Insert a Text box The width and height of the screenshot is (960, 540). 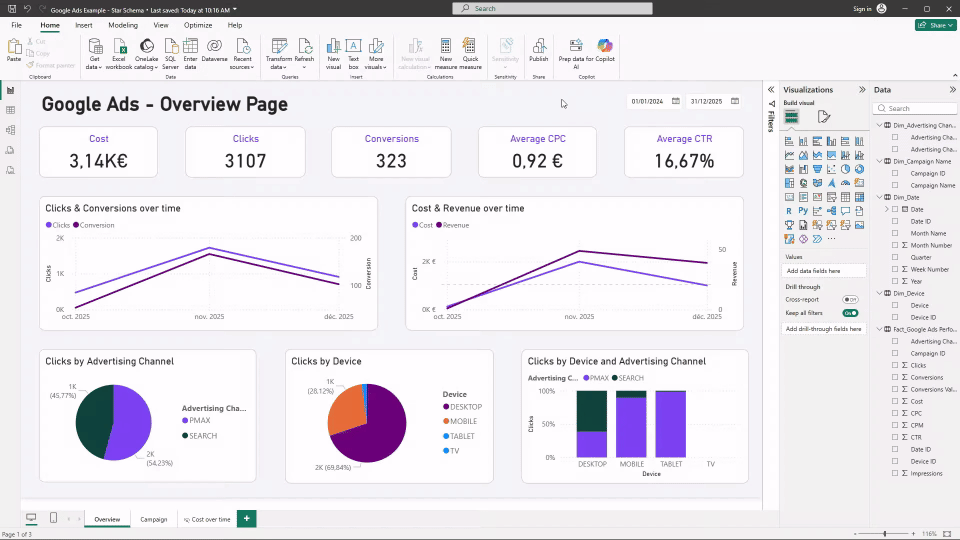pos(353,54)
